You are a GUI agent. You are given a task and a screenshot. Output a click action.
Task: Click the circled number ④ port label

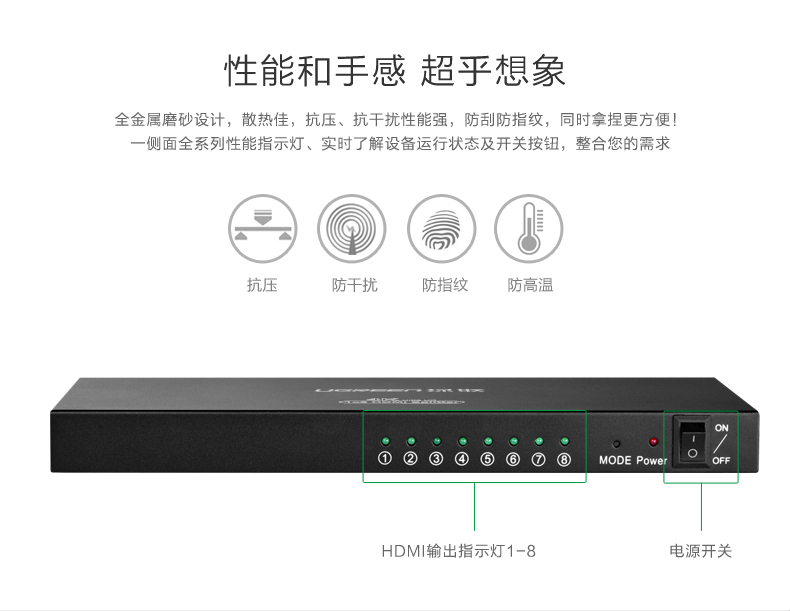[x=462, y=459]
